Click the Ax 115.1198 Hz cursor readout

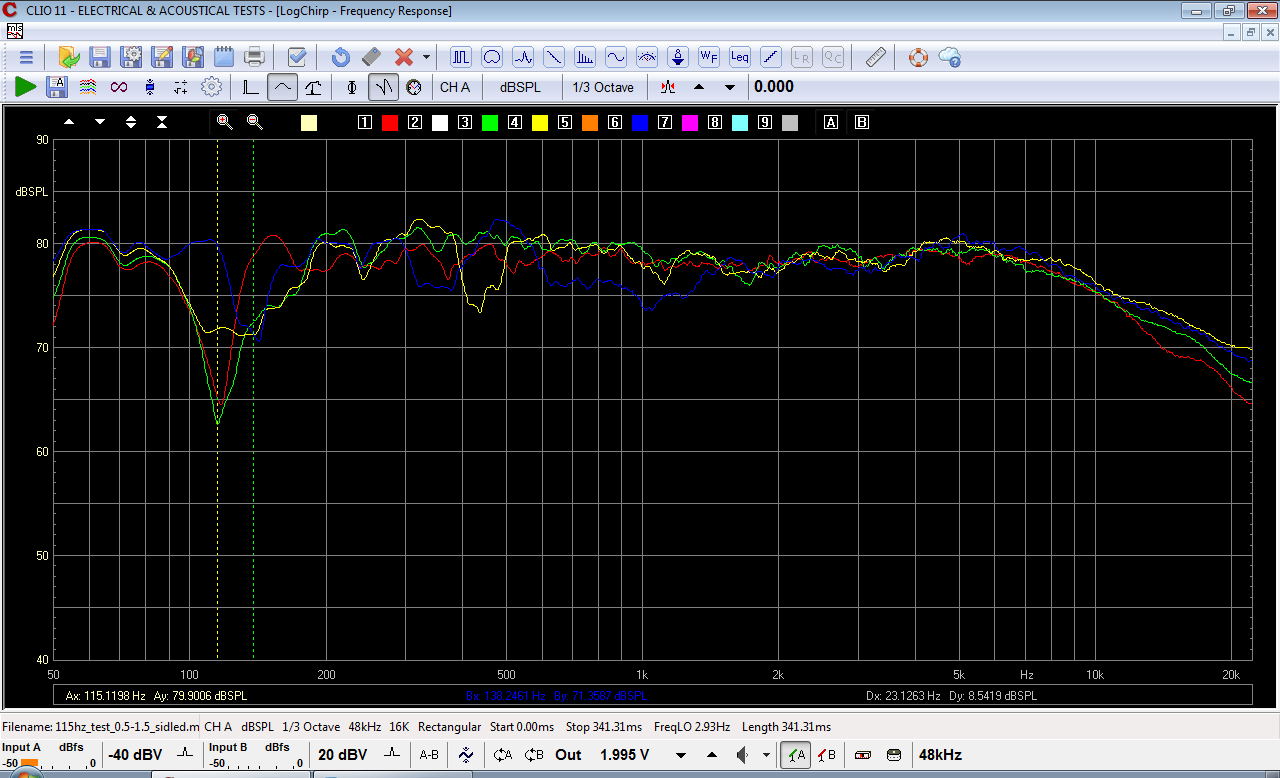pos(106,695)
